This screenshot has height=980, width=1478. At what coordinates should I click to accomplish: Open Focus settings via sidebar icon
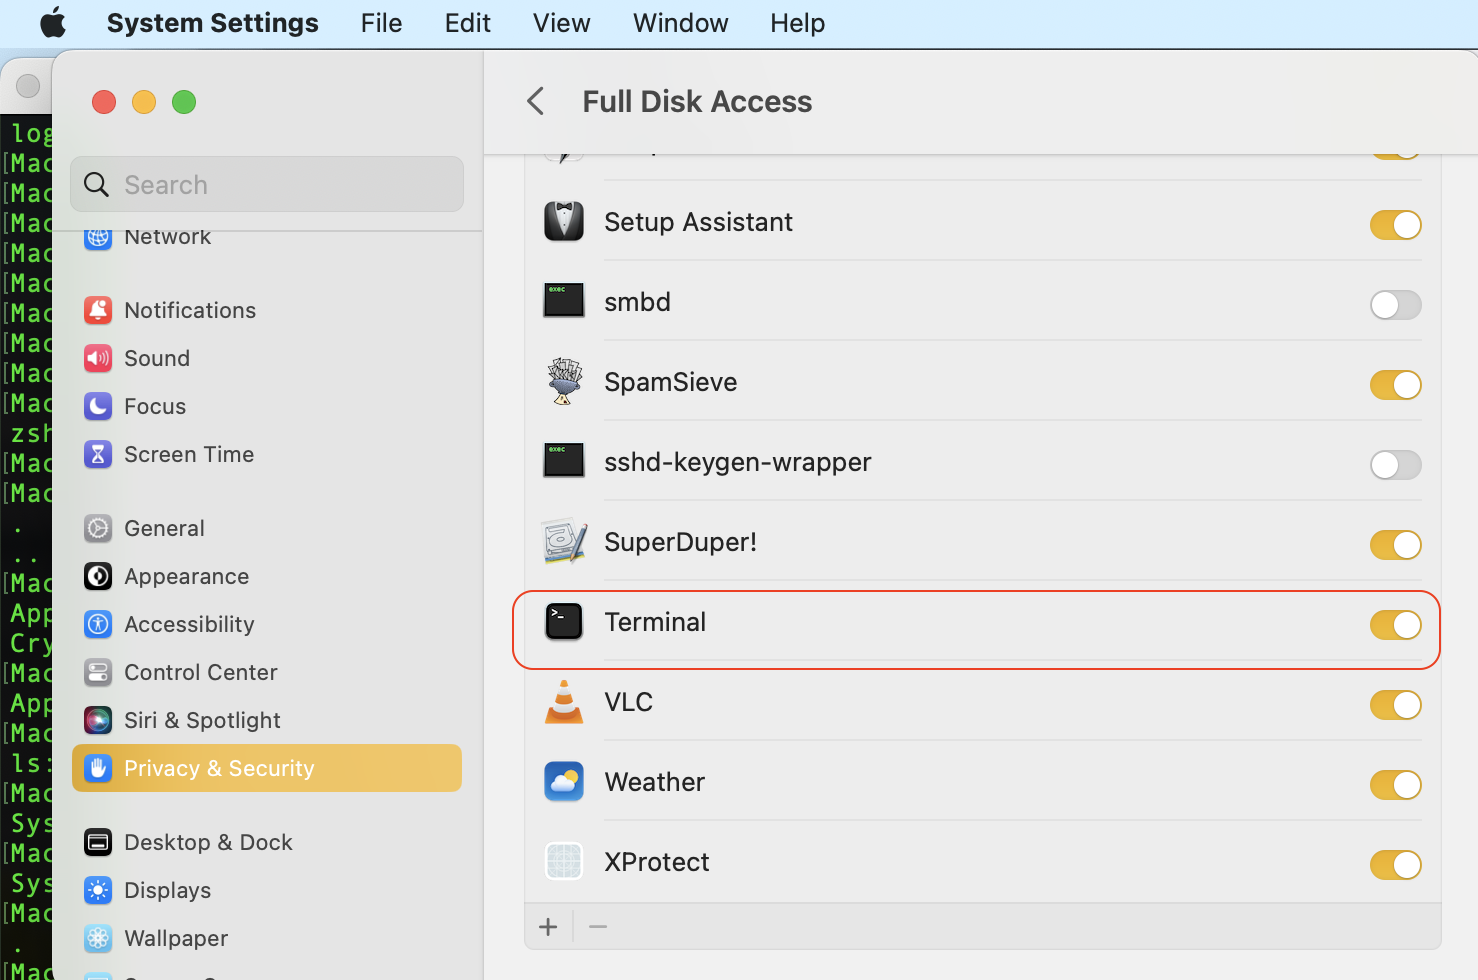click(x=97, y=406)
